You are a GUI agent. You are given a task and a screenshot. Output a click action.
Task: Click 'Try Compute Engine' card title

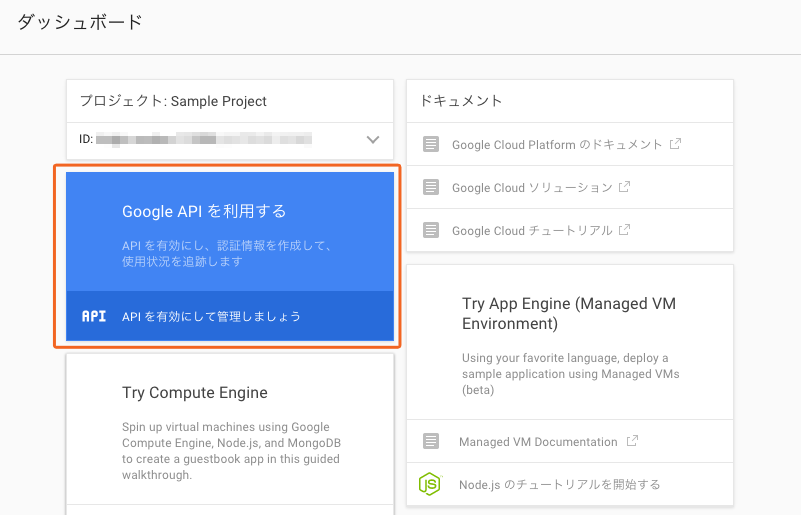point(195,392)
